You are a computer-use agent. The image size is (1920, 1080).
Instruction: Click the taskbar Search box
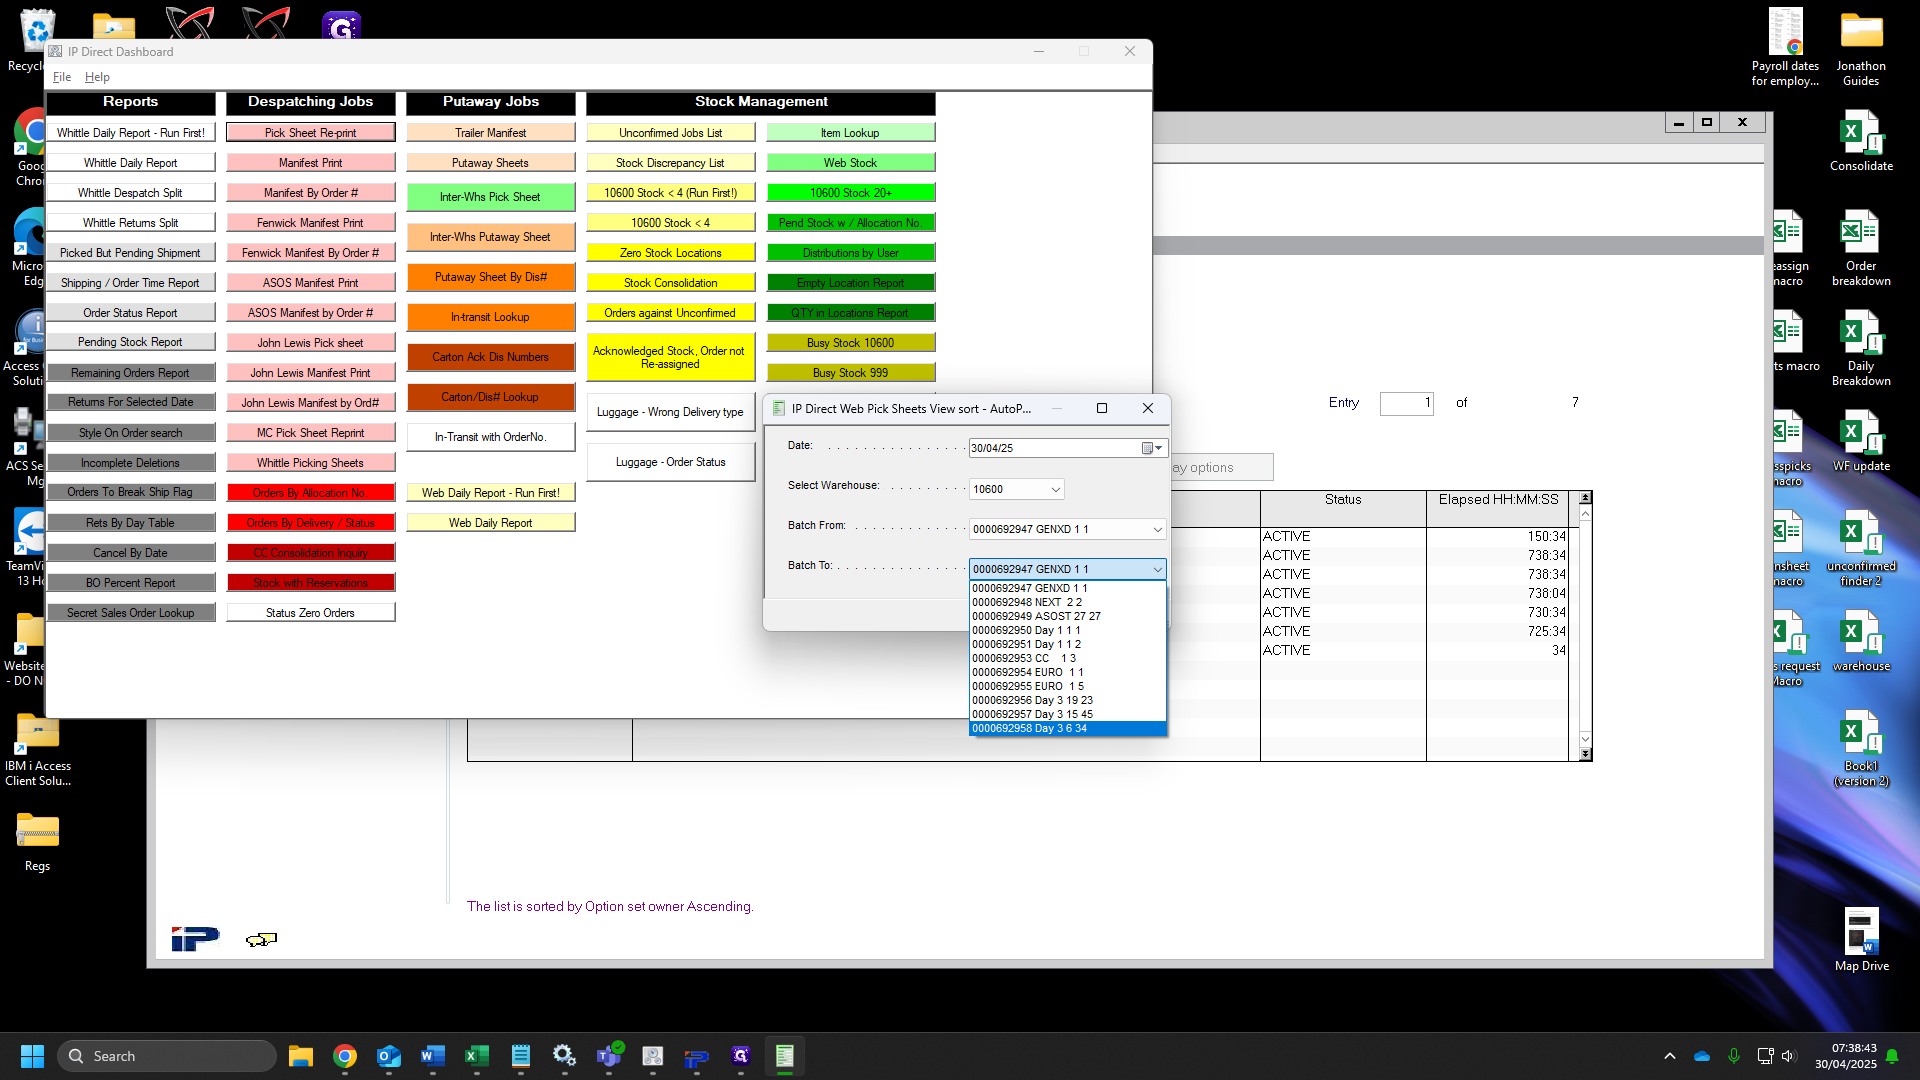(x=167, y=1056)
